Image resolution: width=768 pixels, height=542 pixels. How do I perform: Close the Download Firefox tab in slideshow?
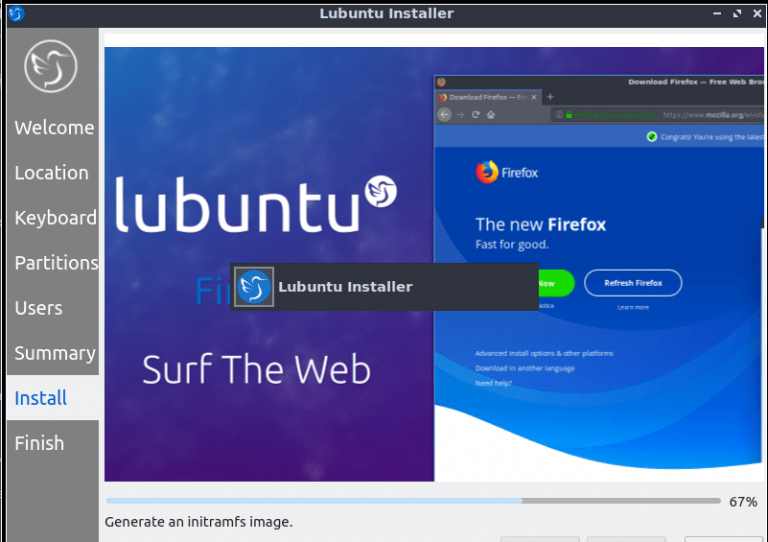534,97
